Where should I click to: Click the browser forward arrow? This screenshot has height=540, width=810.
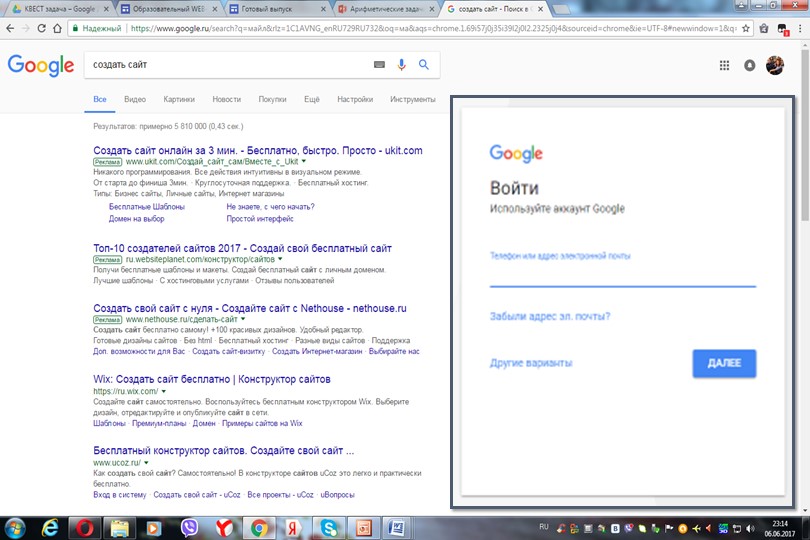click(25, 28)
